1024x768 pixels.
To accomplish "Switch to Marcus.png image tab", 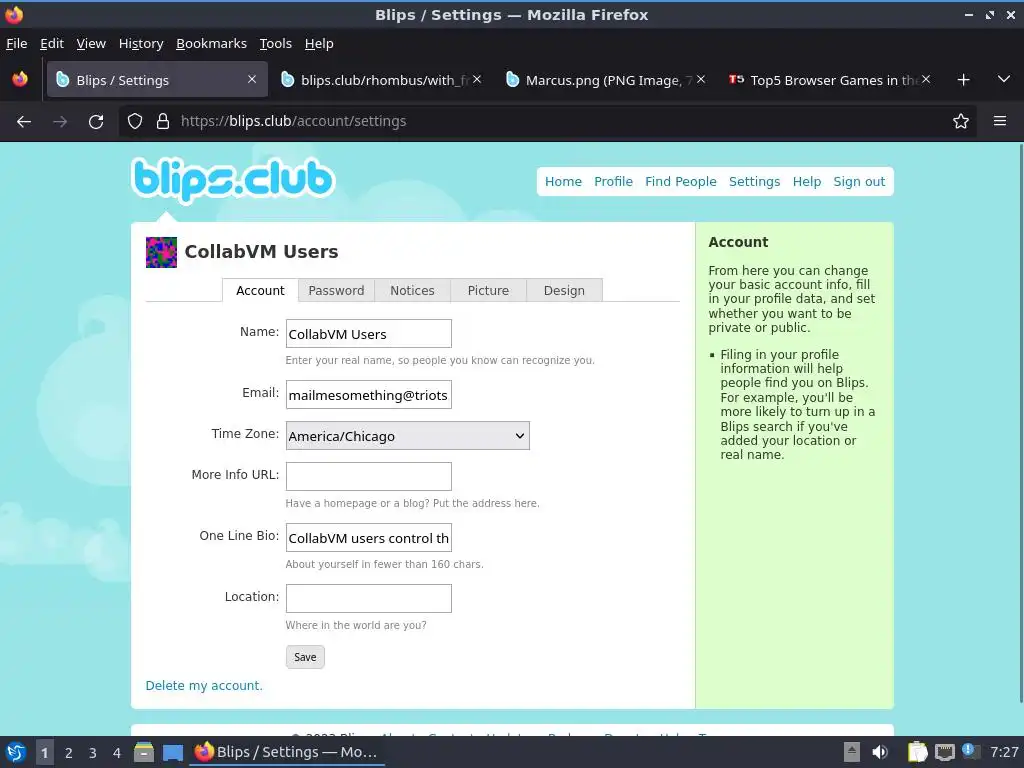I will [x=606, y=80].
